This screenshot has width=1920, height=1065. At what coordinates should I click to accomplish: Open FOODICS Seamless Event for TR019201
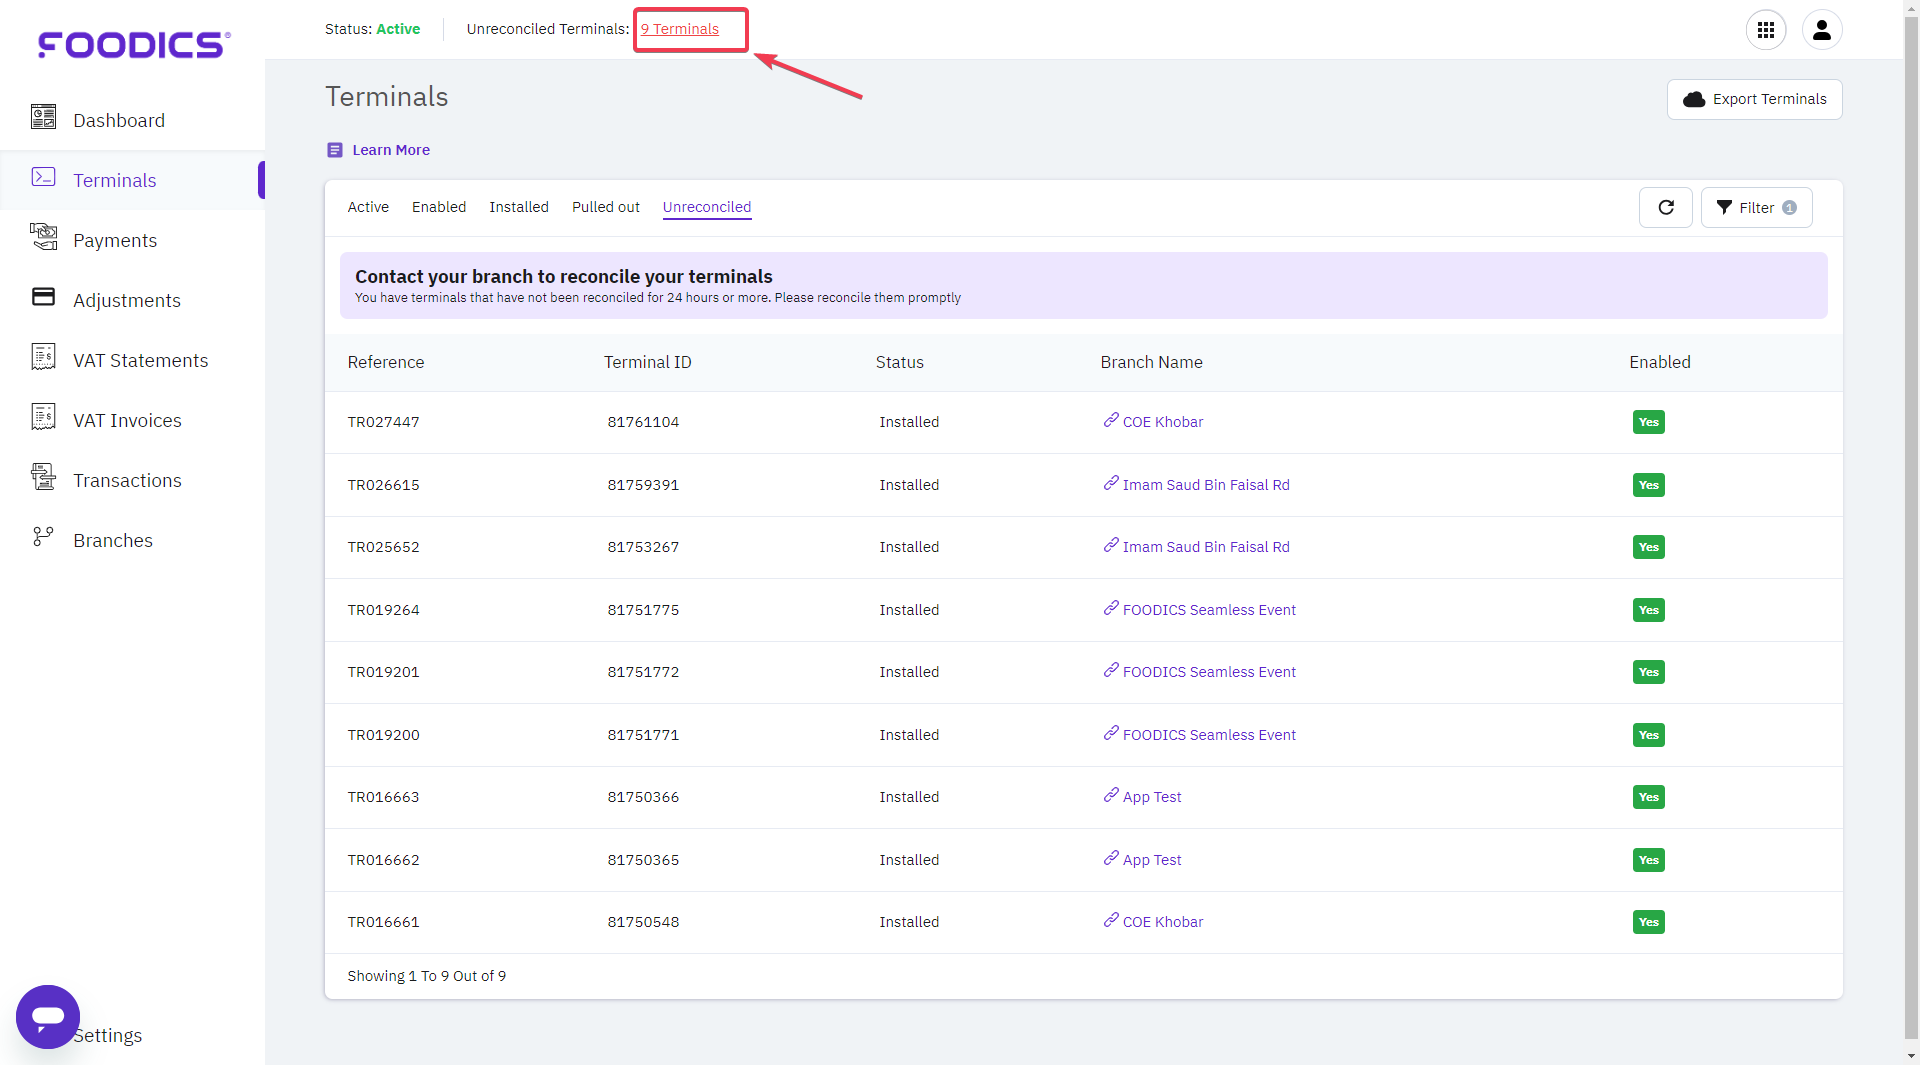[1209, 672]
